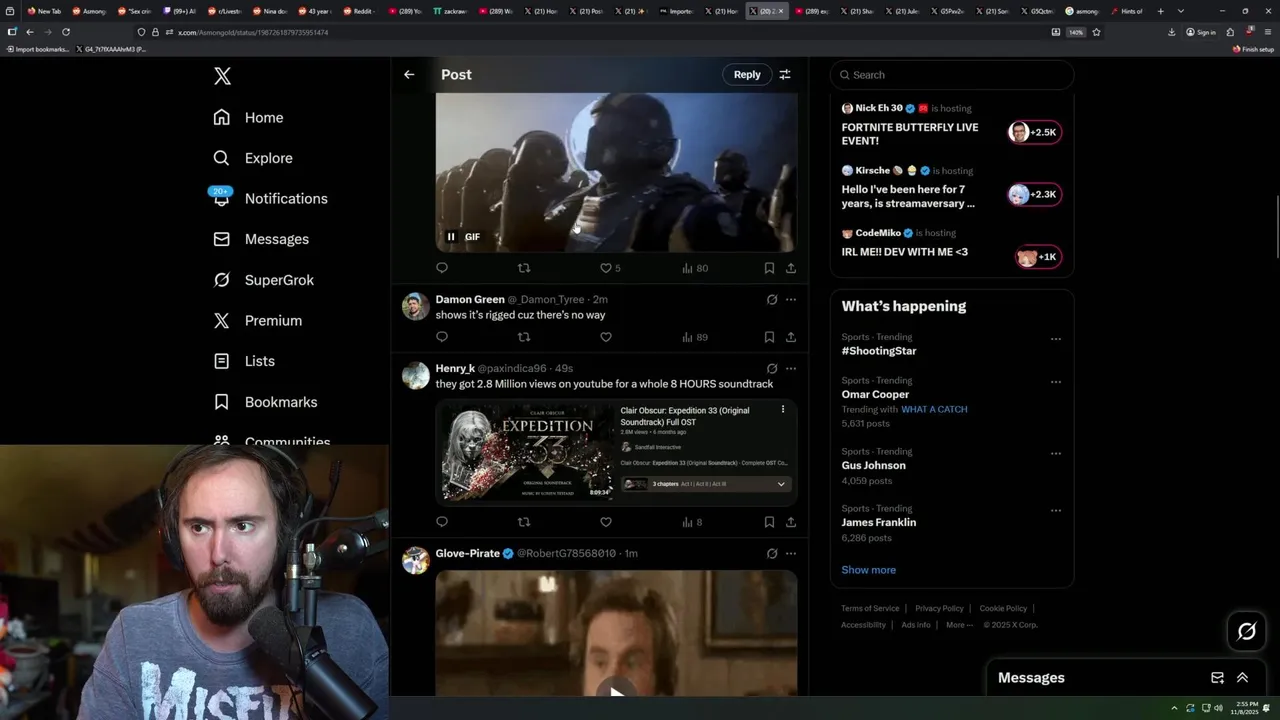Open Grok icon on Damon Green's reply
Screen dimensions: 1280x720
(x=772, y=299)
